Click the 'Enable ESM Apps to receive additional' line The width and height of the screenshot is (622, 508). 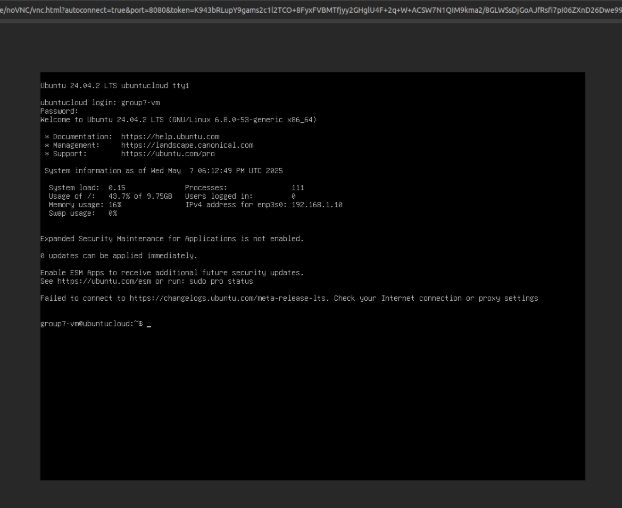172,273
